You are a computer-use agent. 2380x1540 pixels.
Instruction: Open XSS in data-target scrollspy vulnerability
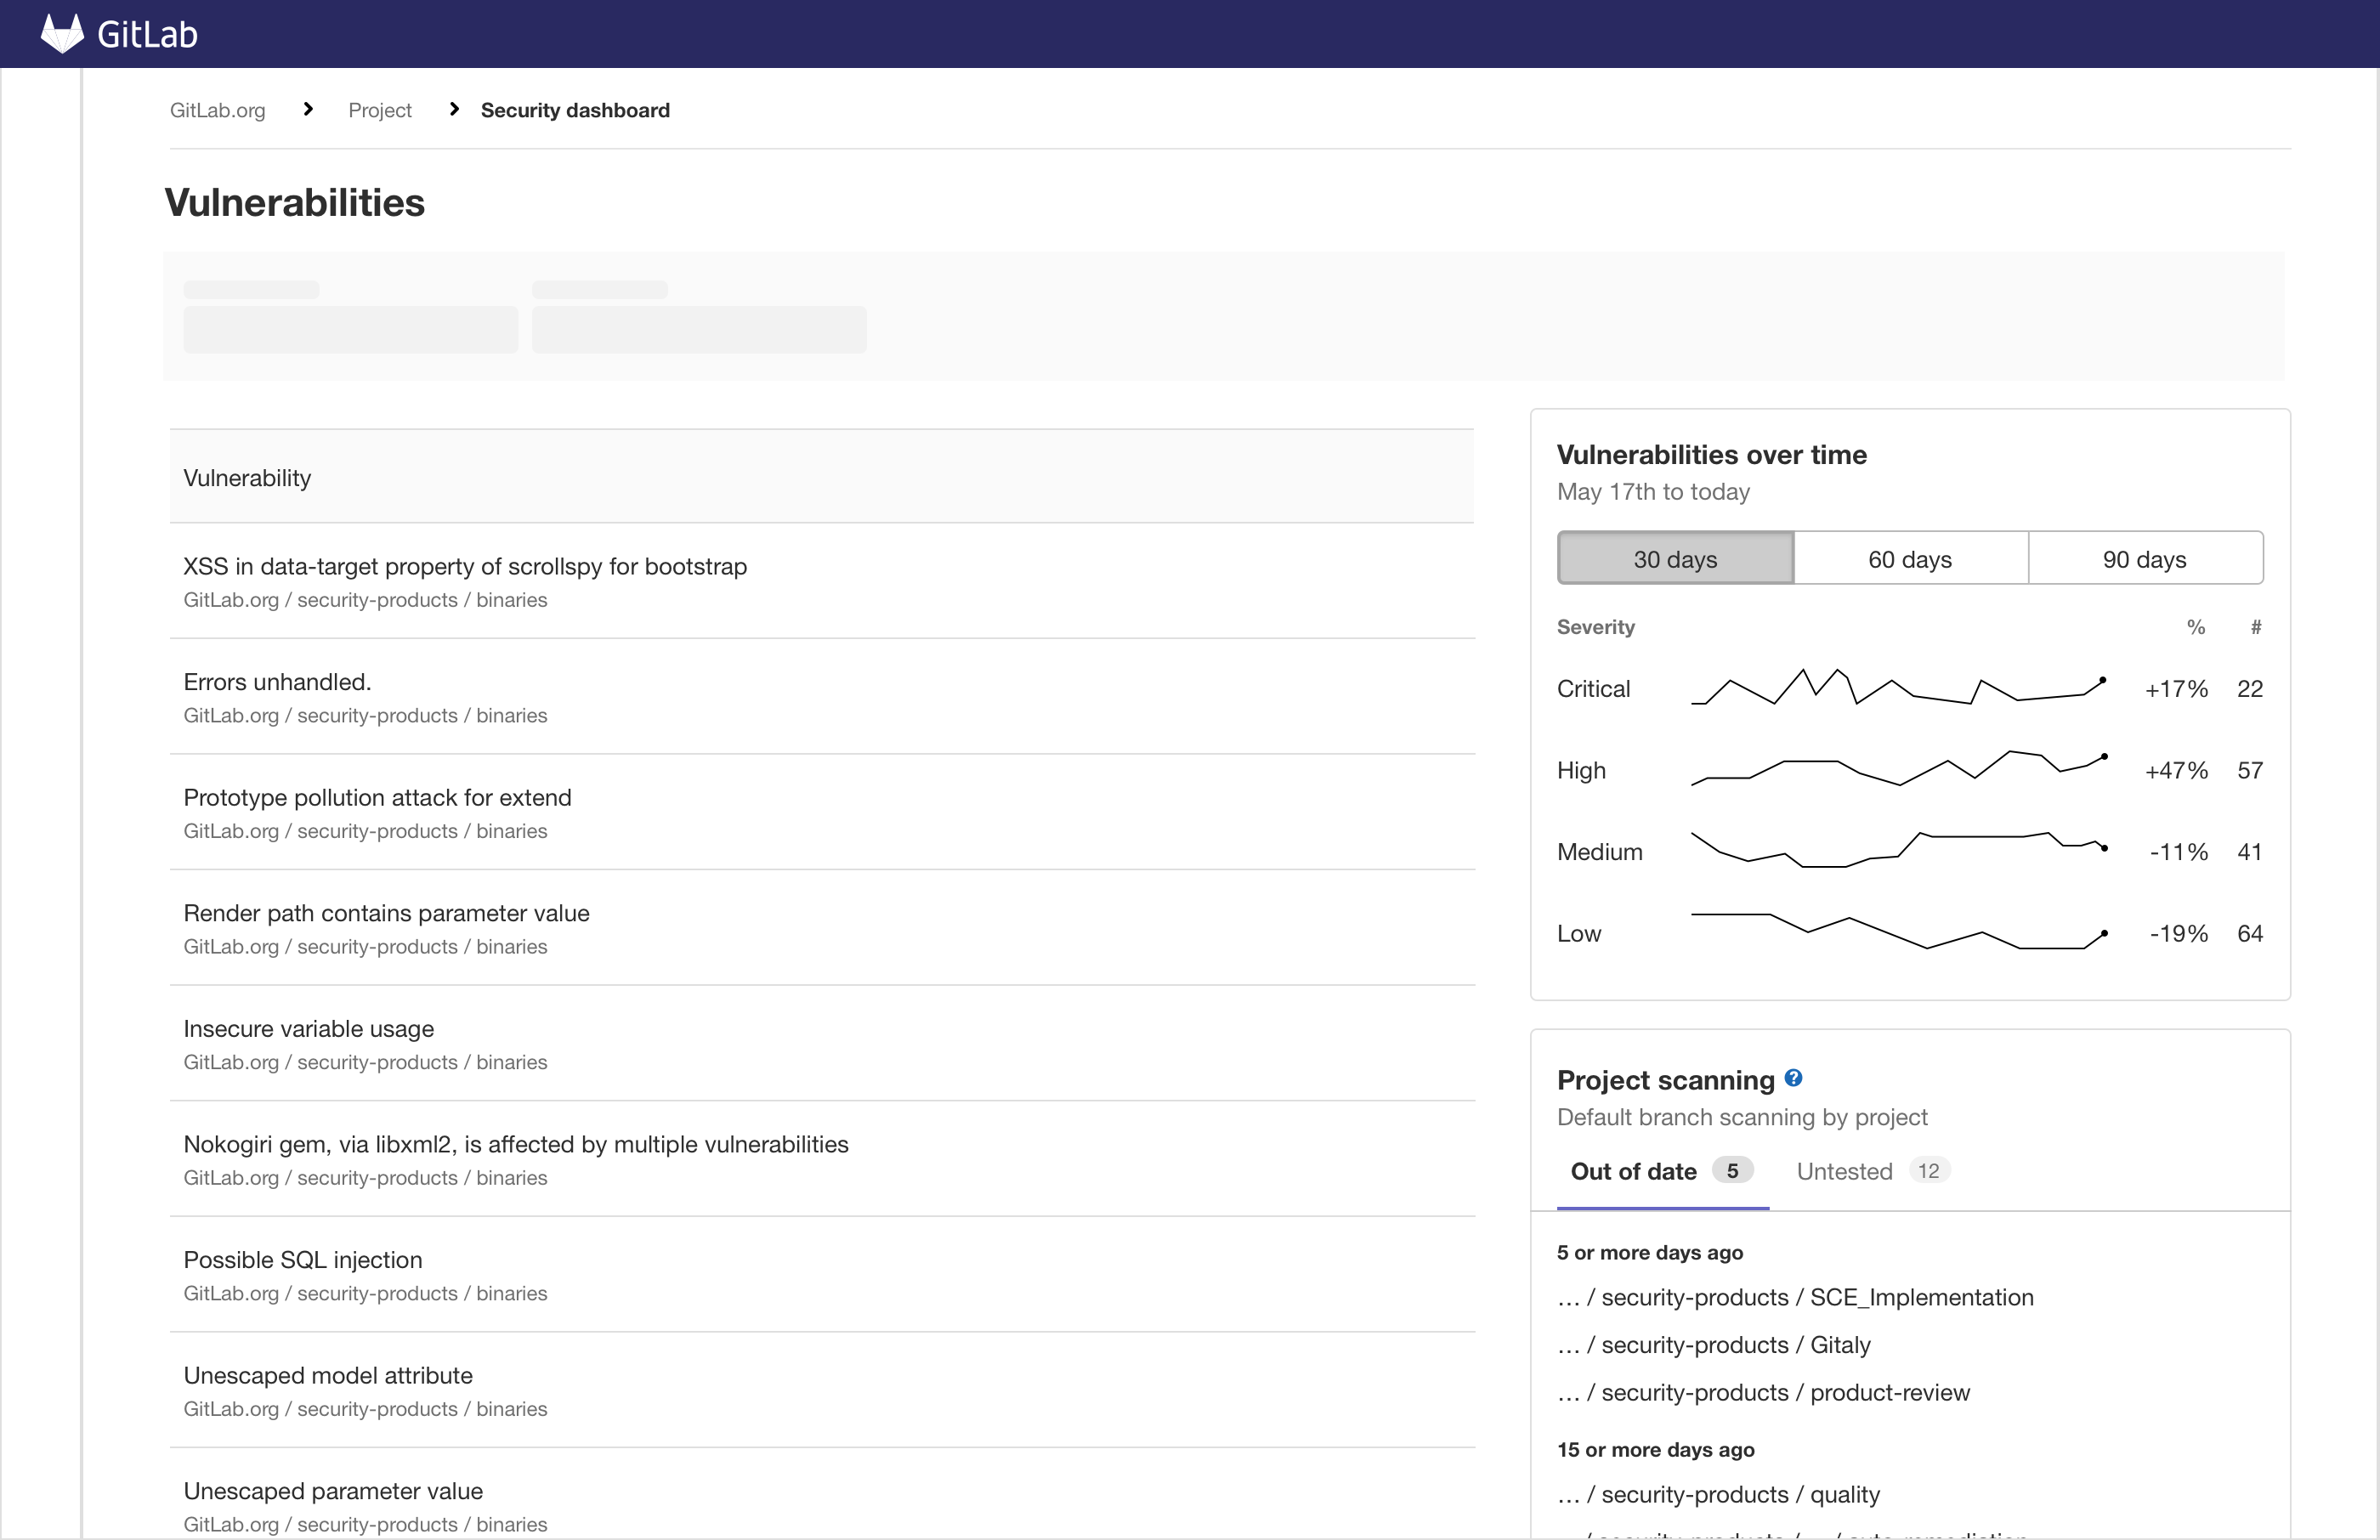tap(465, 566)
